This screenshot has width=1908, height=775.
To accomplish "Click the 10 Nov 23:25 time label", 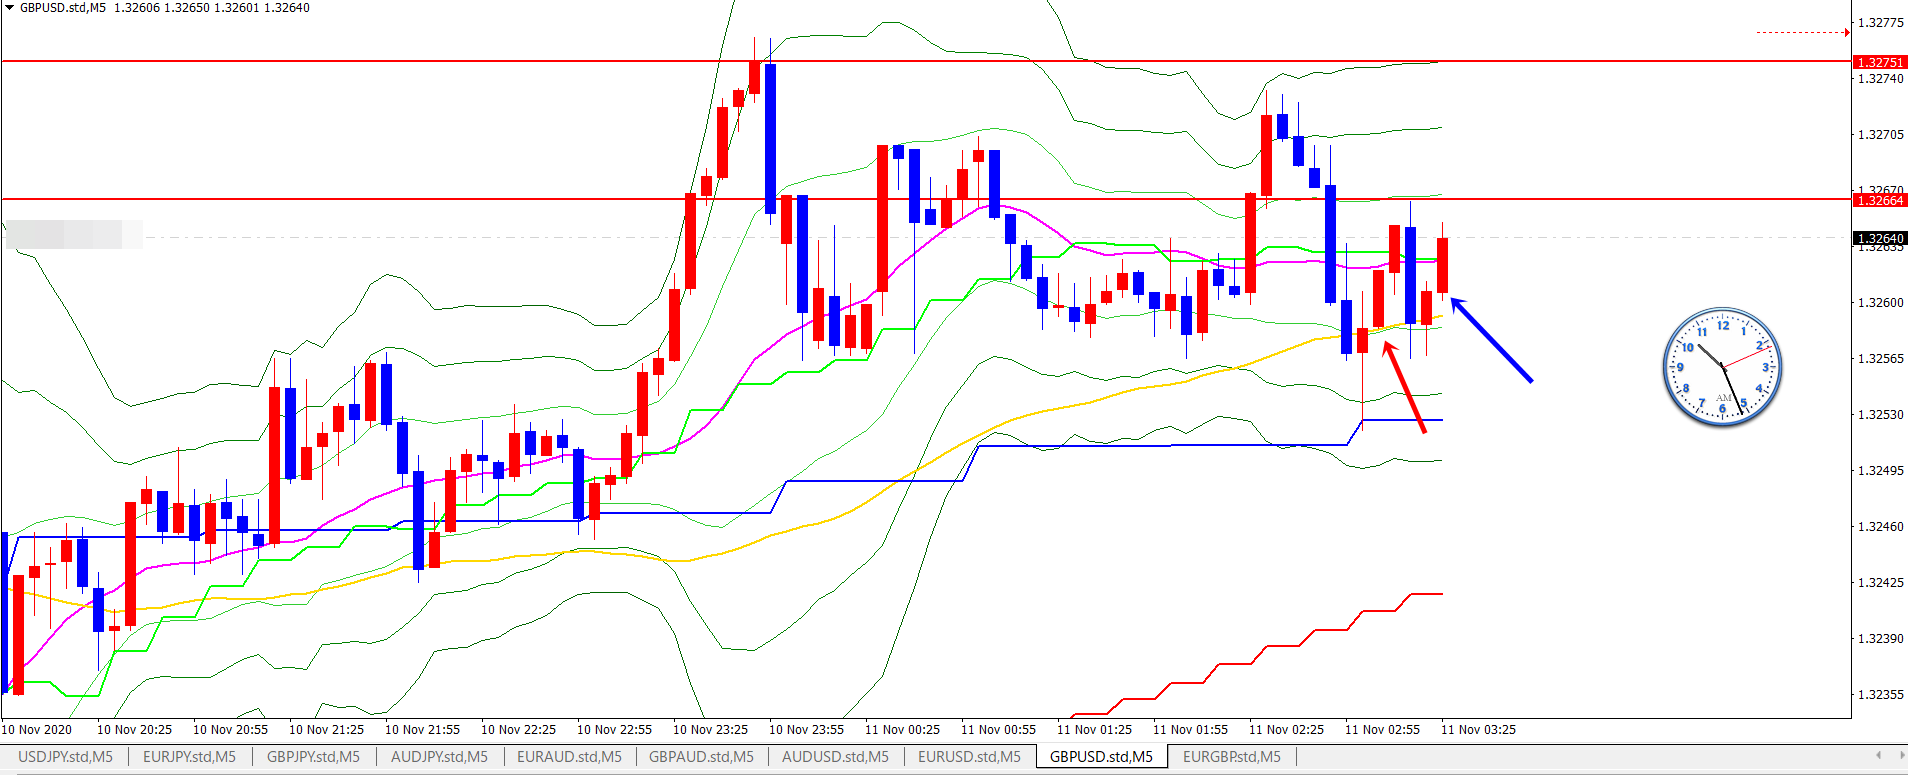I will [710, 729].
